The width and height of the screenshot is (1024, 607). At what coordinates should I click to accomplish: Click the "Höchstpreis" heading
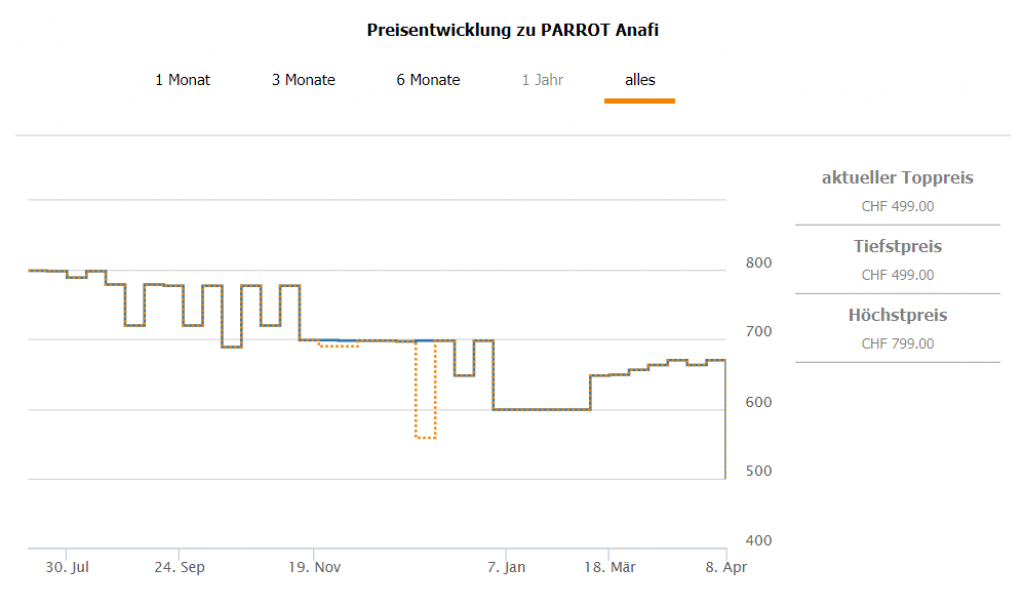(897, 315)
